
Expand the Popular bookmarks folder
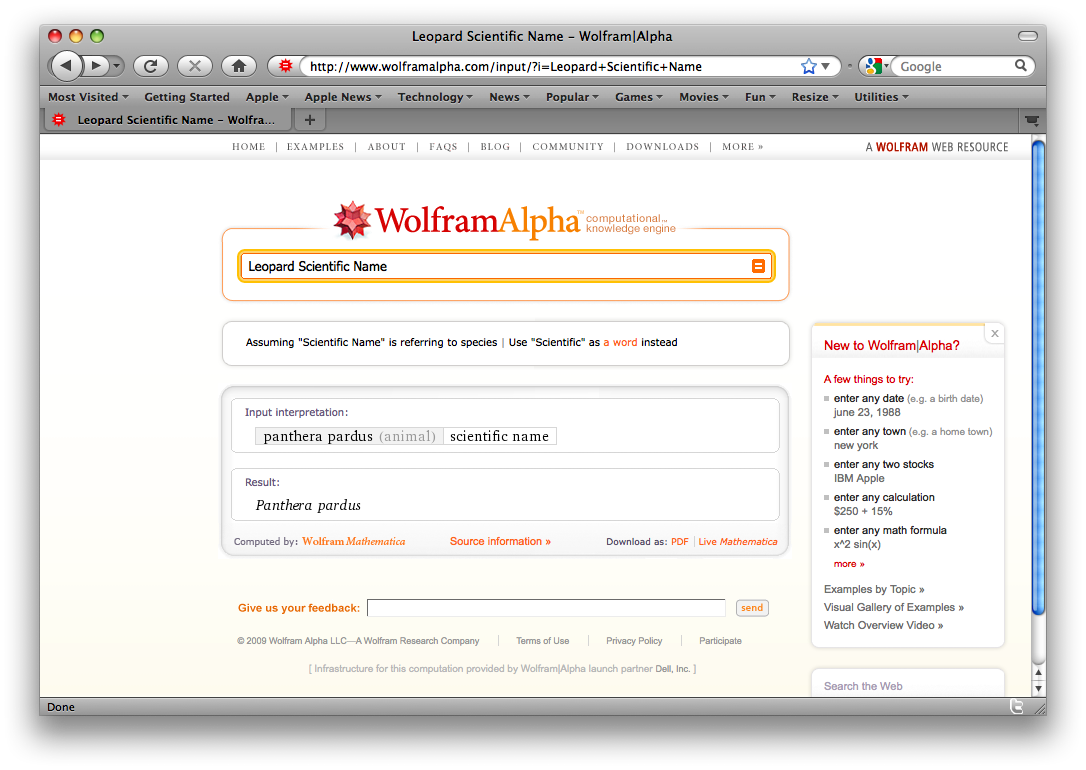pos(572,97)
